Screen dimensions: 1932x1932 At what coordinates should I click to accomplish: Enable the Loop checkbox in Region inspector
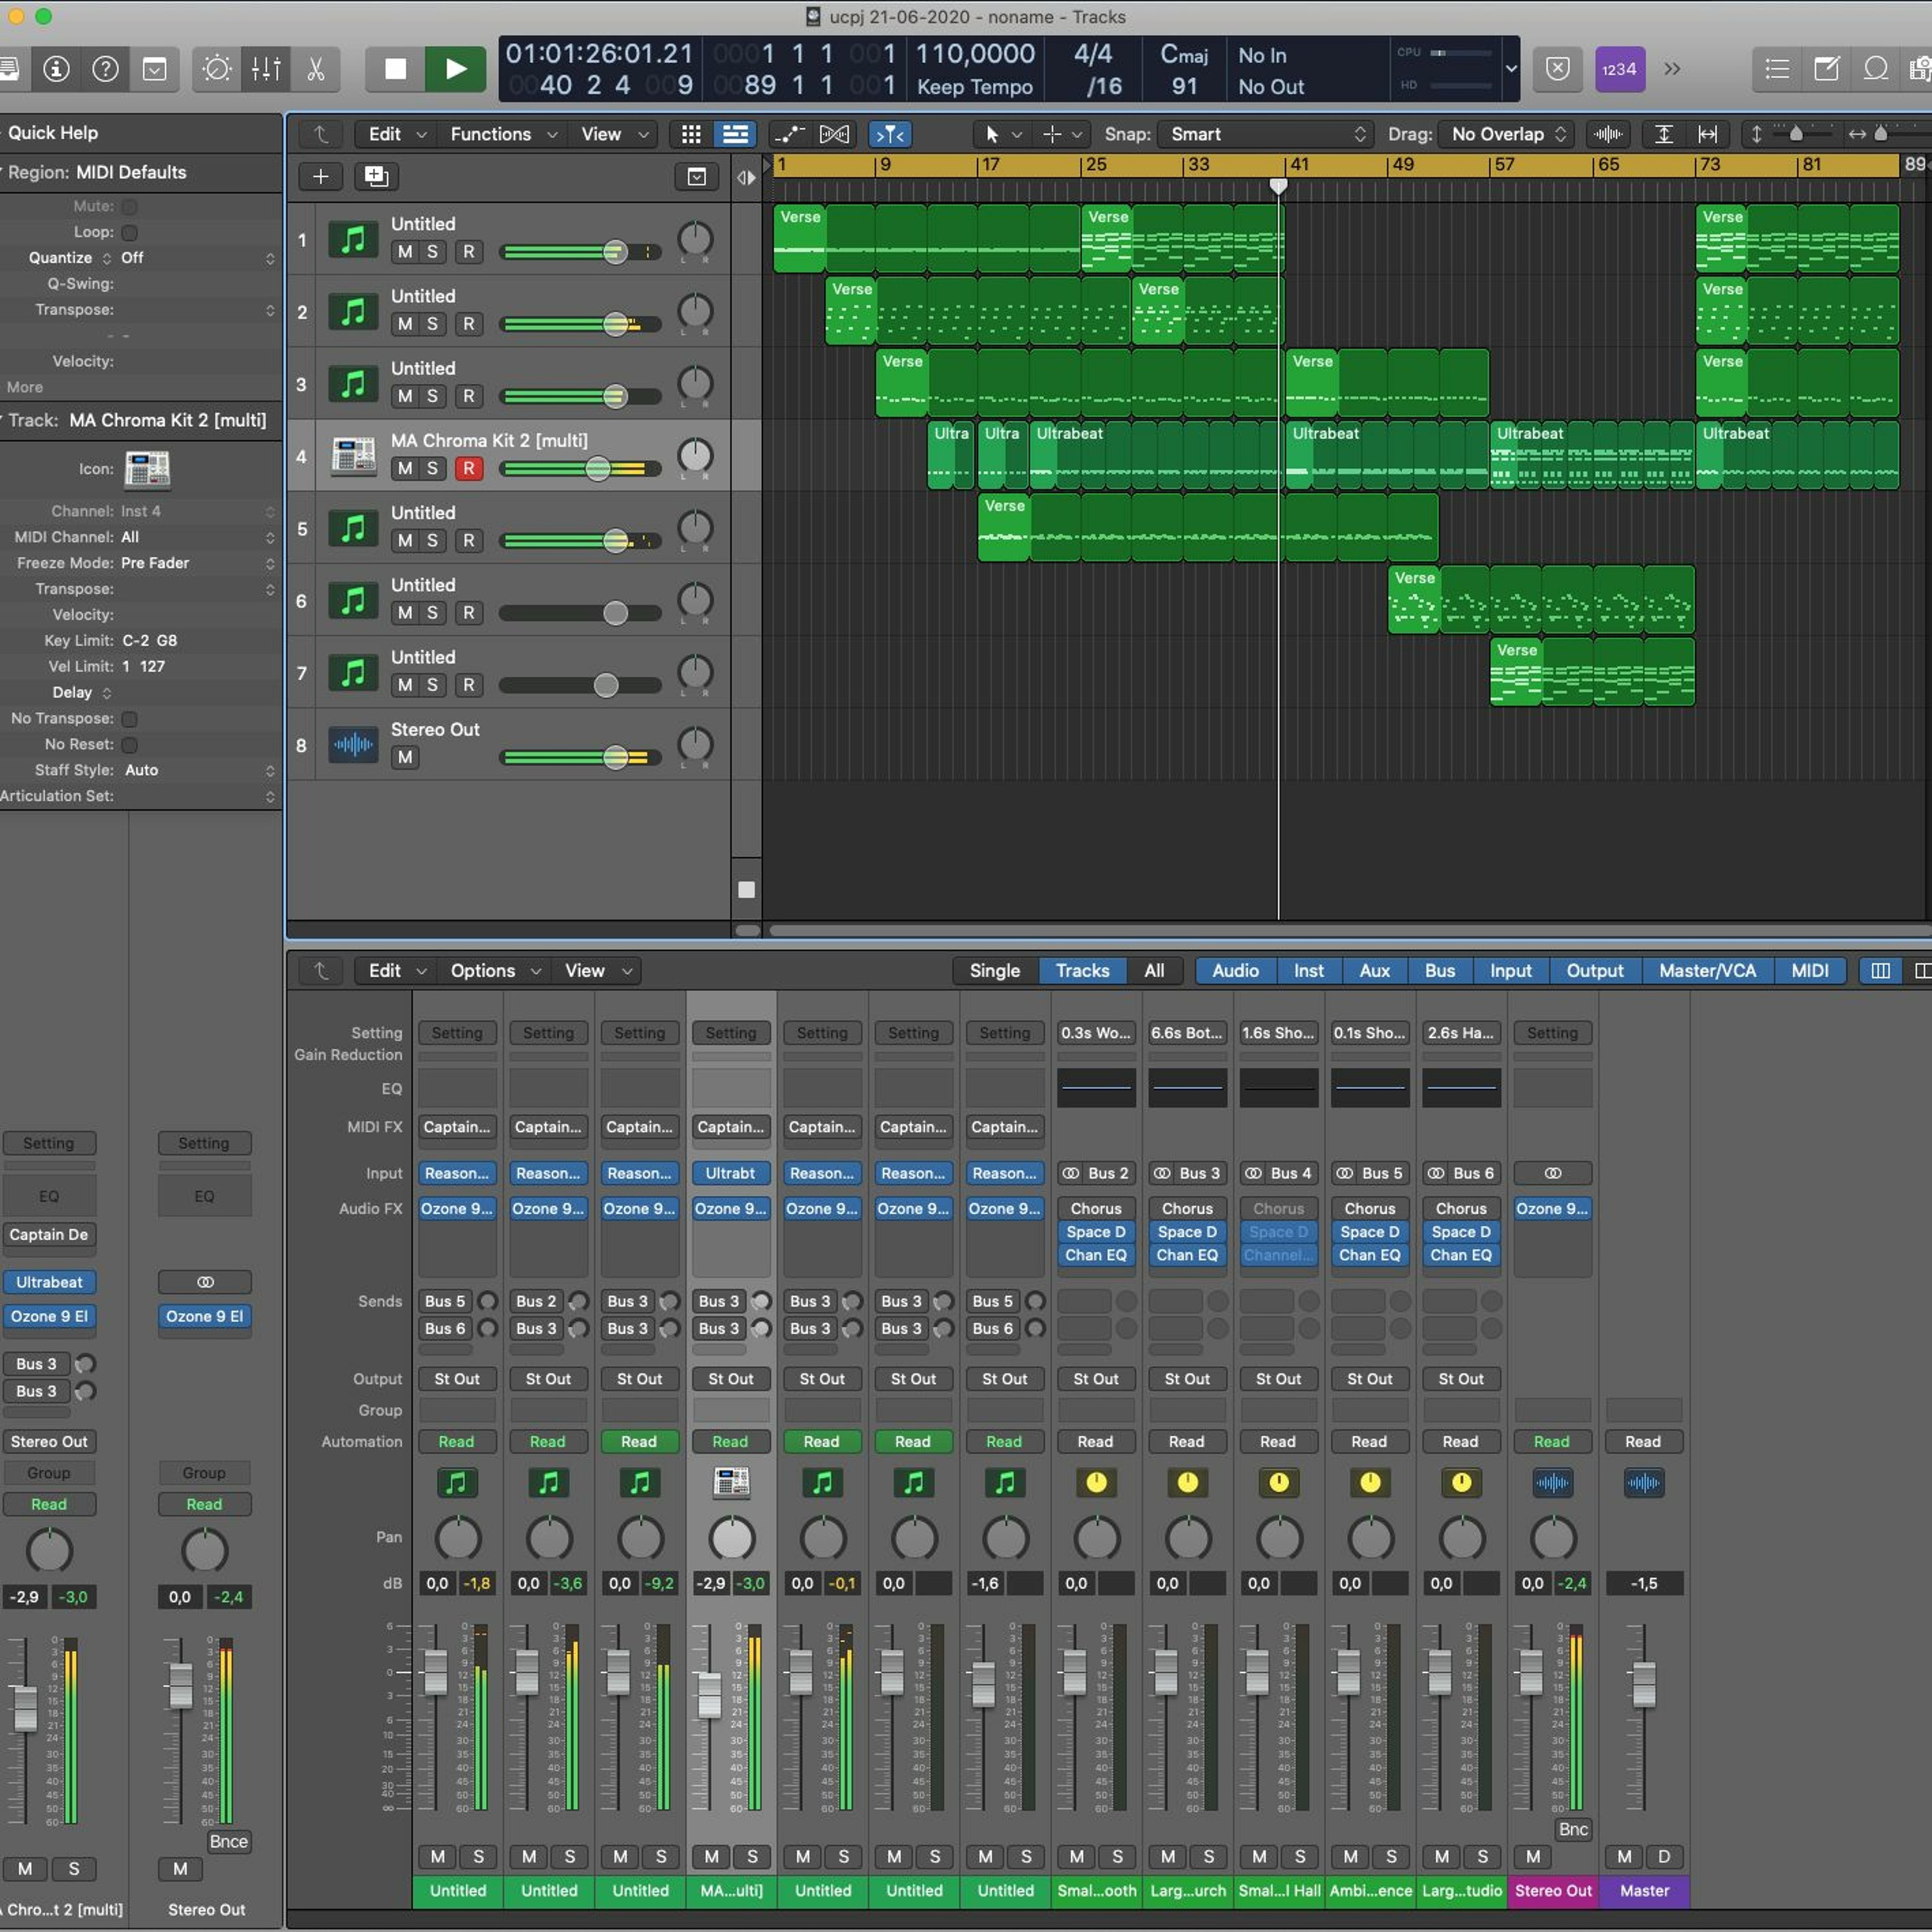tap(129, 232)
